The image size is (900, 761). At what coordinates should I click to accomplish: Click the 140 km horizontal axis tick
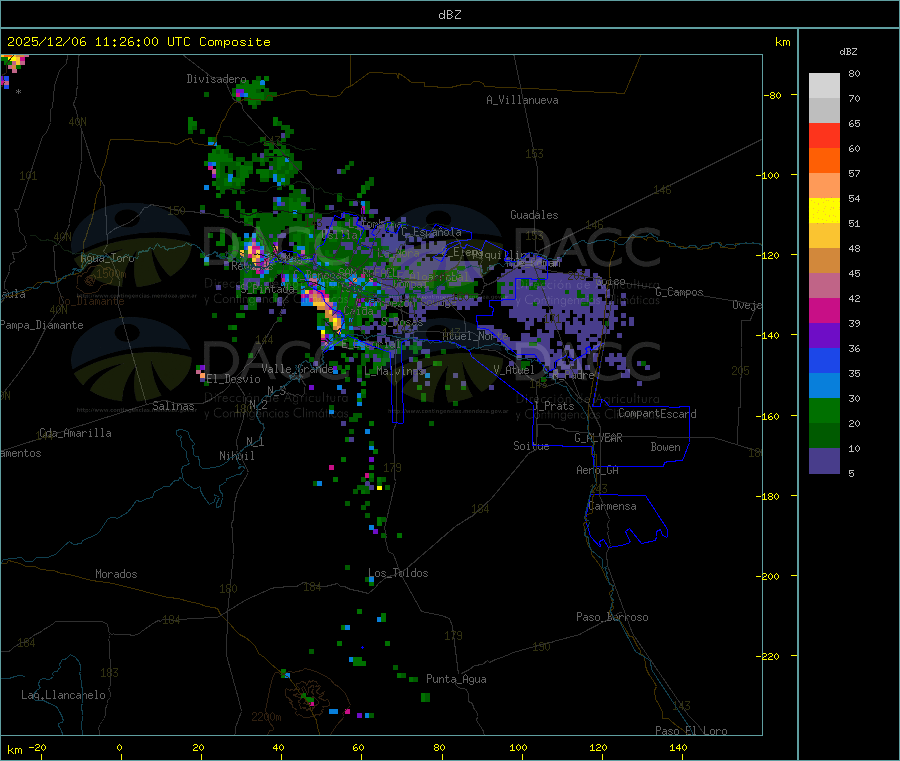(678, 747)
